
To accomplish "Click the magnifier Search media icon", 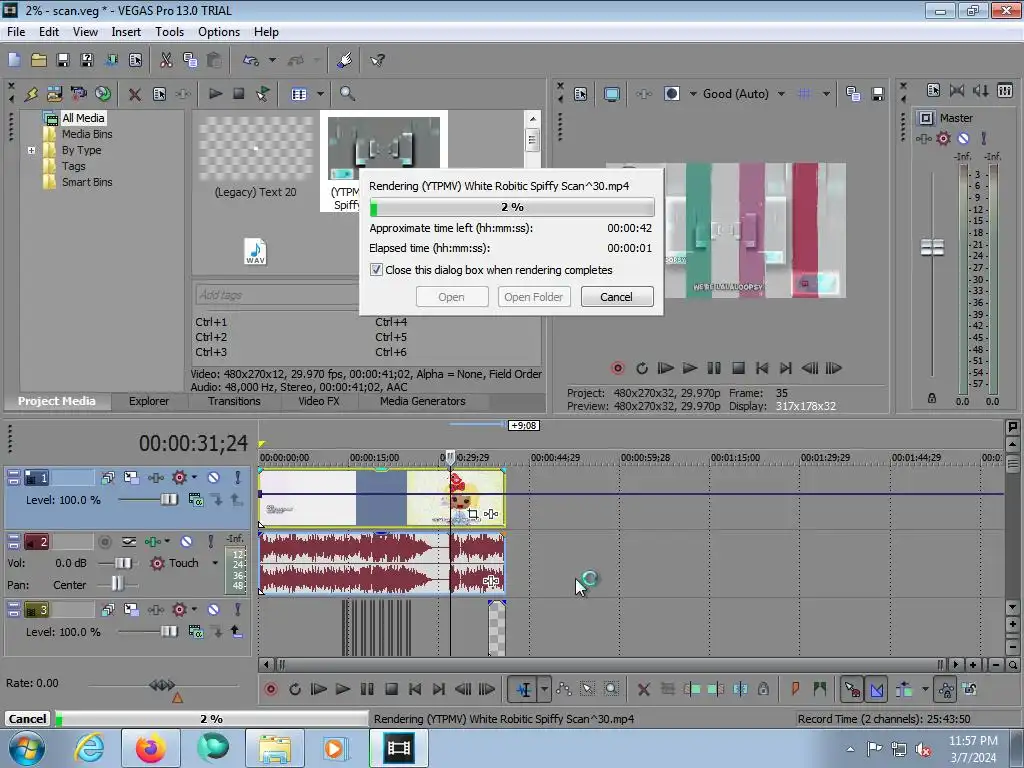I will pos(347,94).
